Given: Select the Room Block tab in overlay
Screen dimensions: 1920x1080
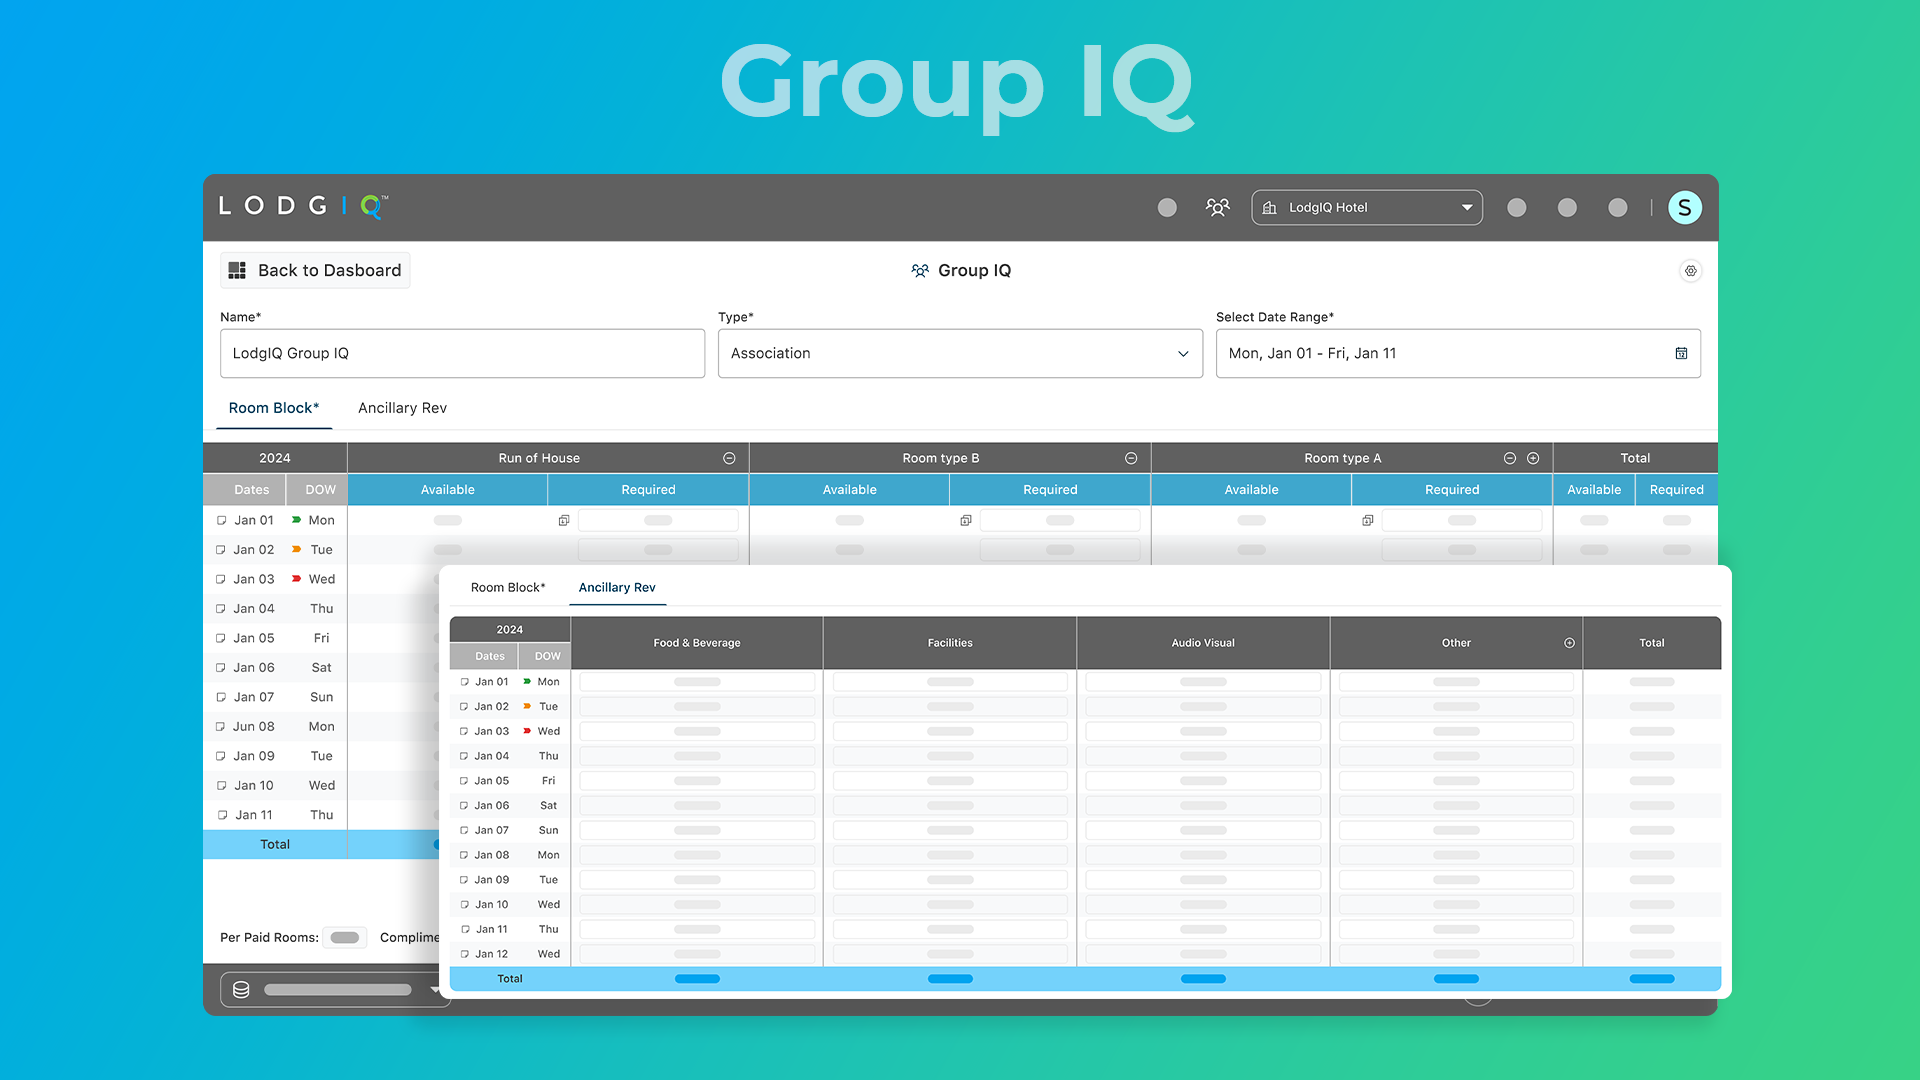Looking at the screenshot, I should click(x=508, y=587).
